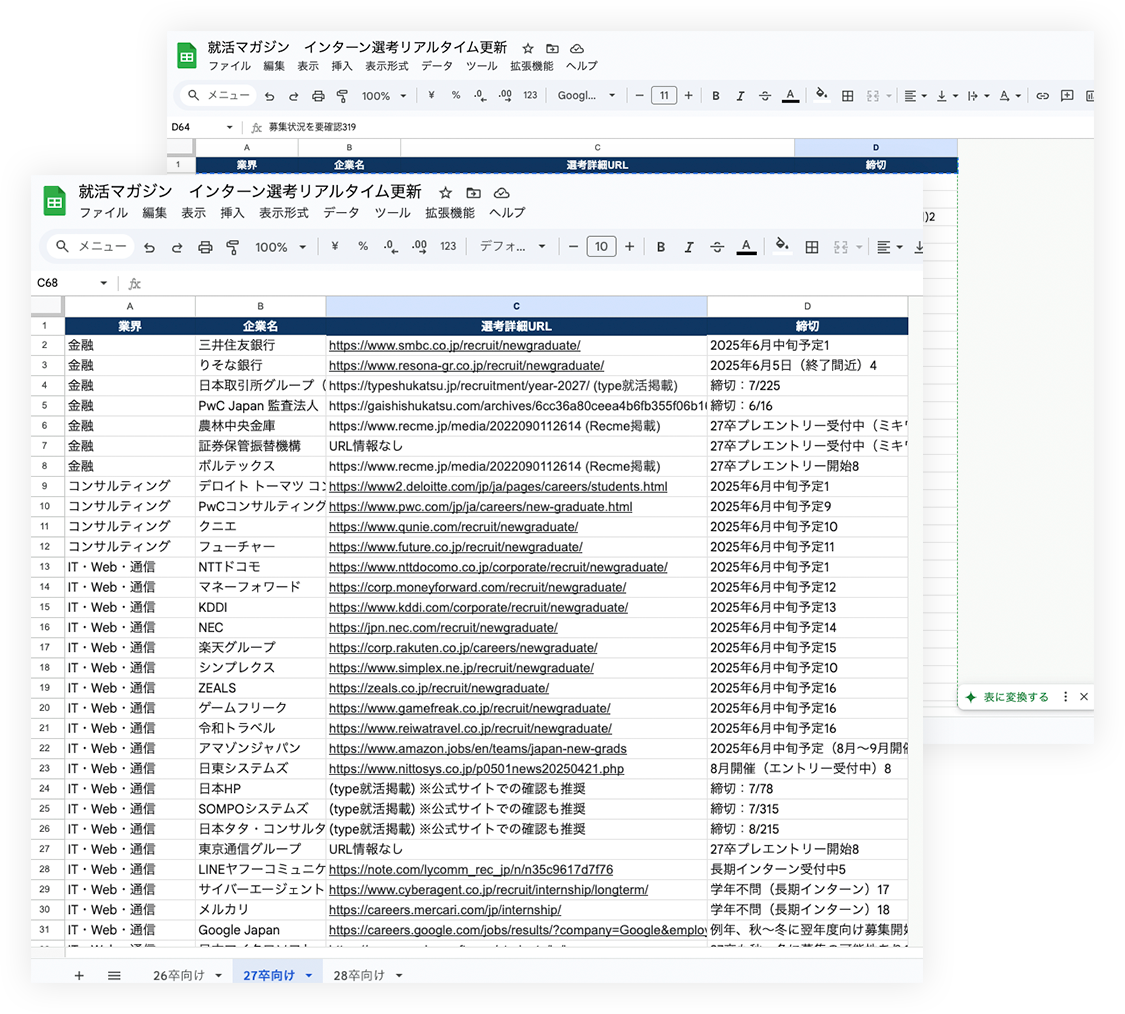Open the 100% zoom dropdown in front window
The height and width of the screenshot is (1014, 1125).
[x=281, y=247]
